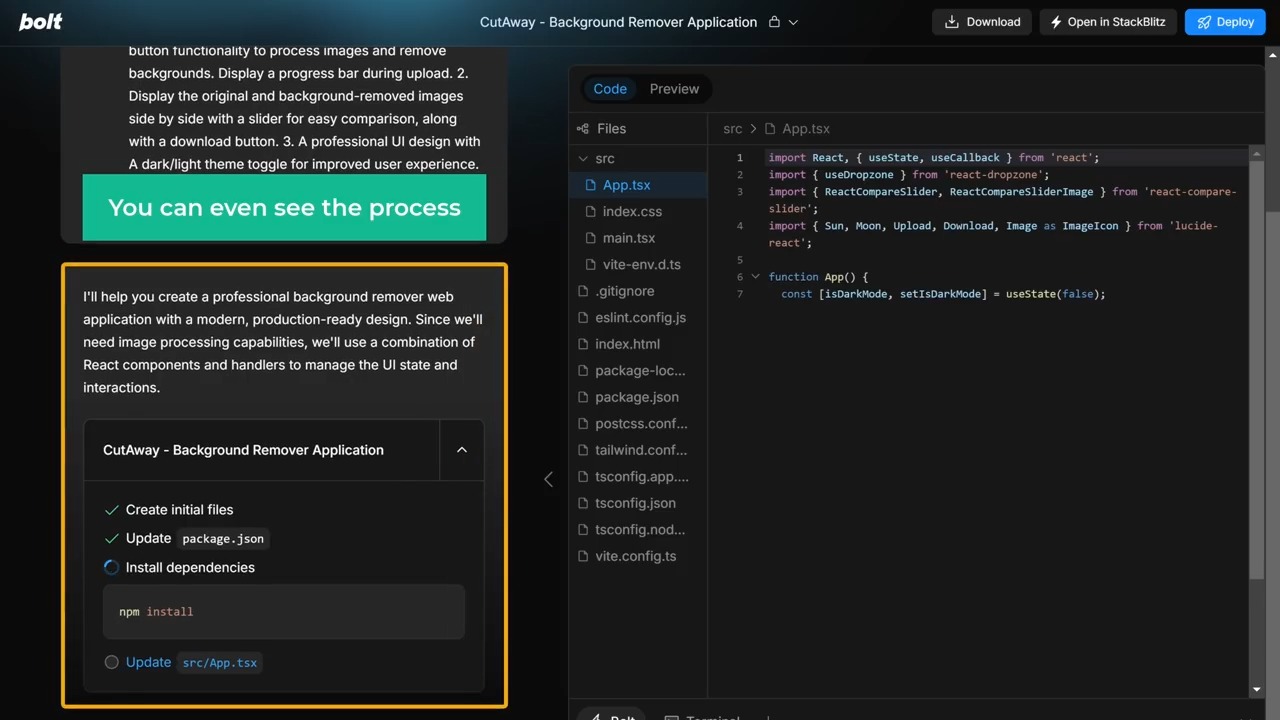Screen dimensions: 1280x720
Task: Switch to the Code tab
Action: (x=610, y=89)
